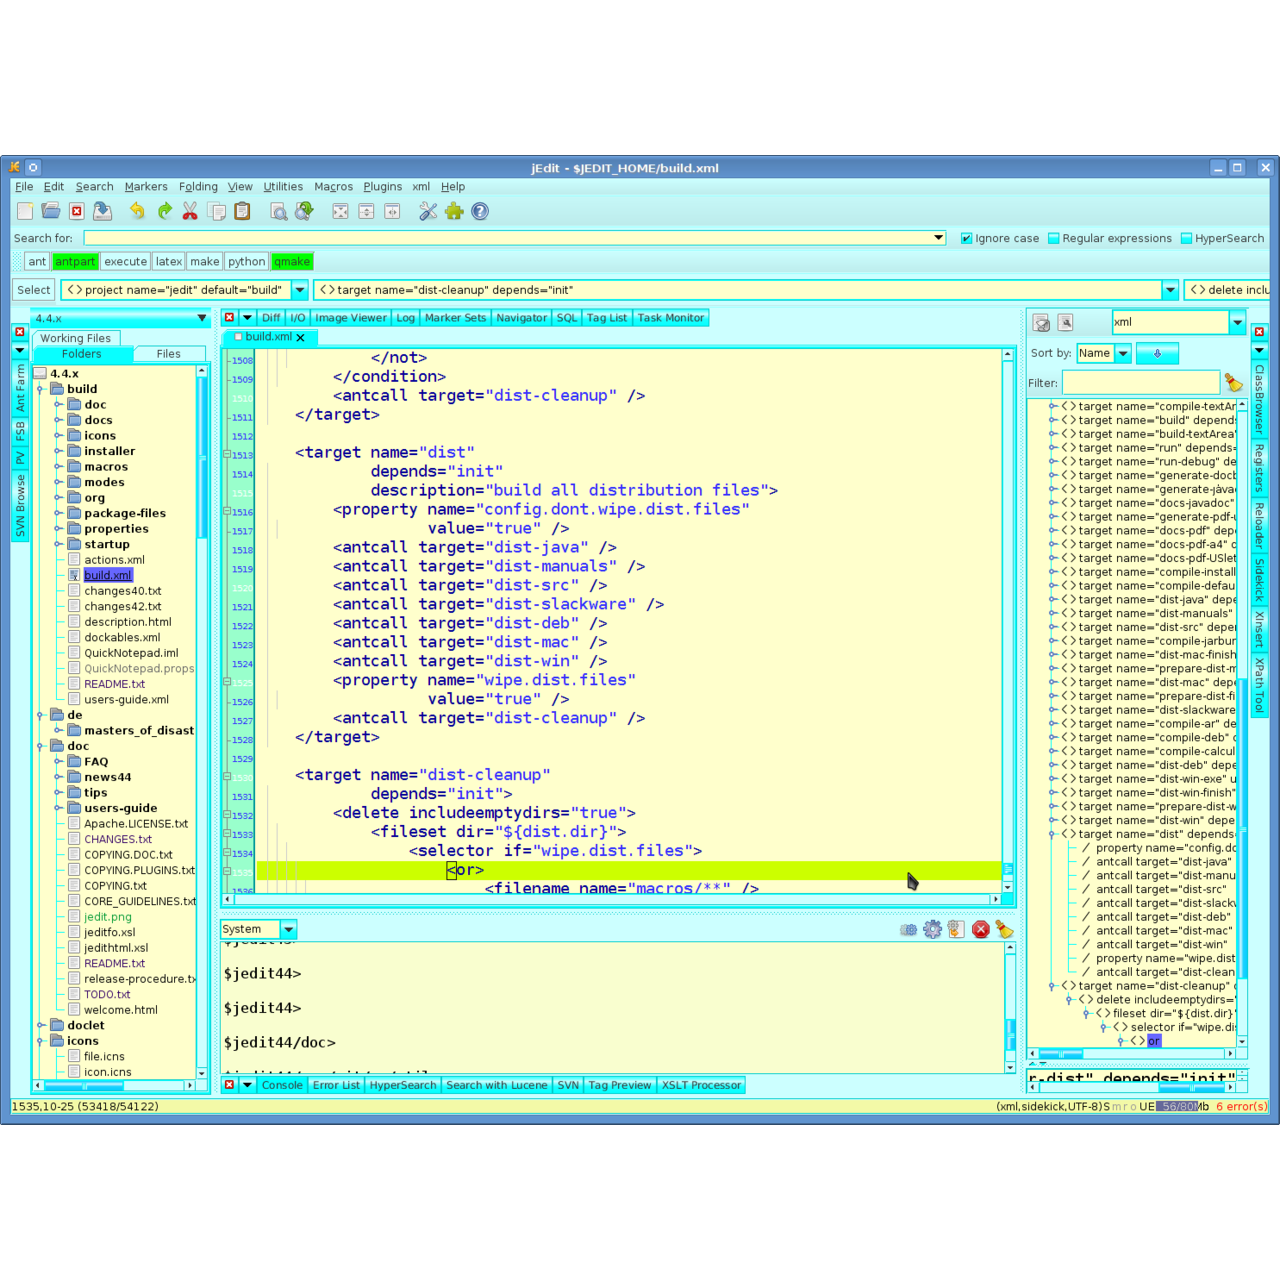Click the Select button
This screenshot has width=1280, height=1280.
click(x=33, y=290)
